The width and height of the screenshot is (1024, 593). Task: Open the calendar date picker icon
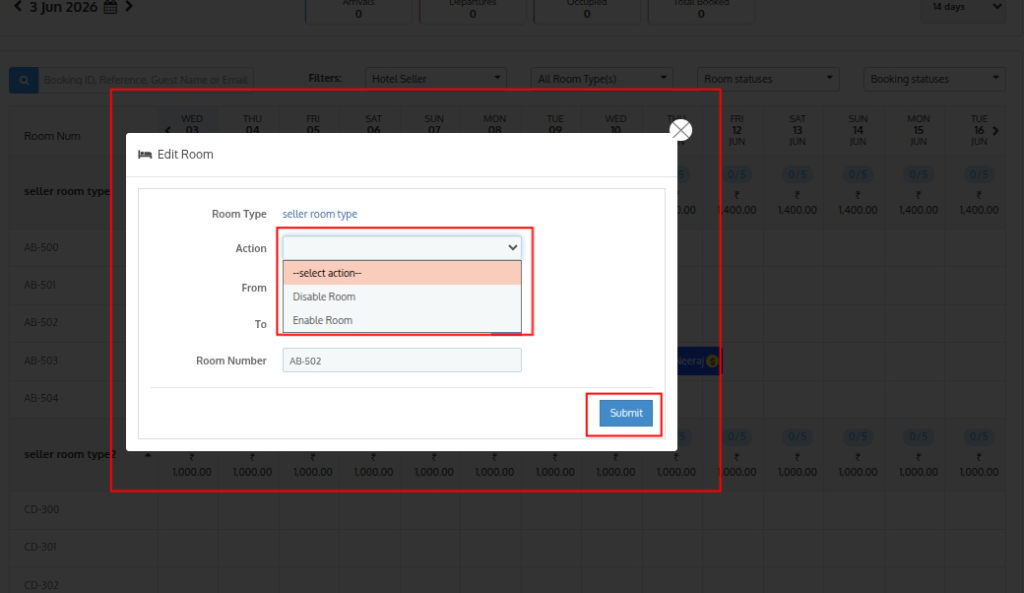pyautogui.click(x=110, y=7)
